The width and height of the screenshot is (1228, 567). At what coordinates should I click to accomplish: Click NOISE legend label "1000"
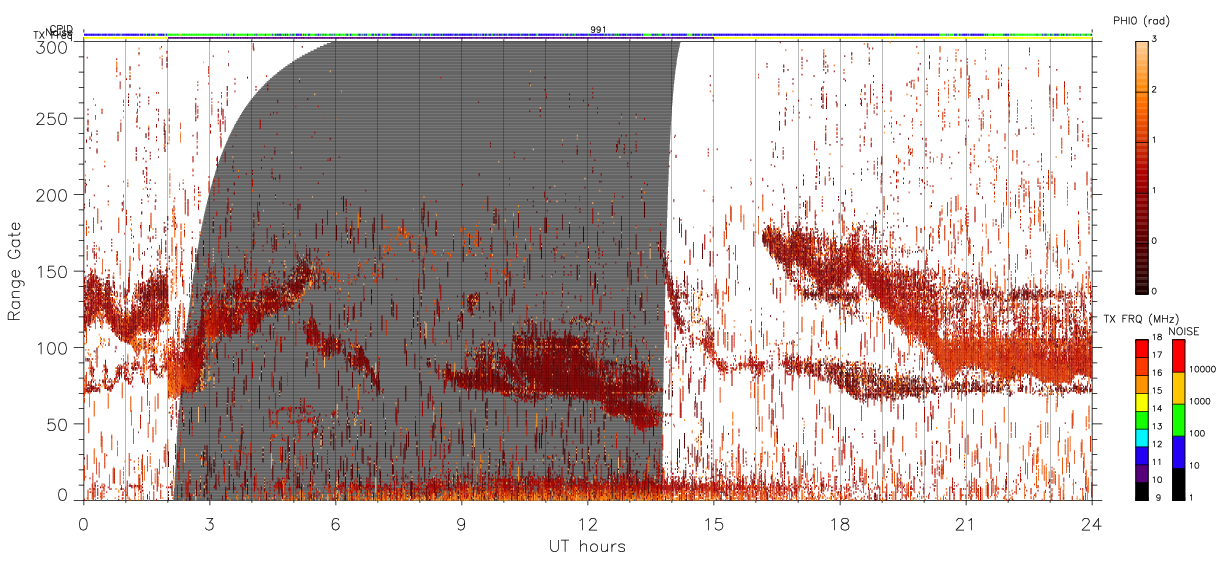click(1202, 402)
